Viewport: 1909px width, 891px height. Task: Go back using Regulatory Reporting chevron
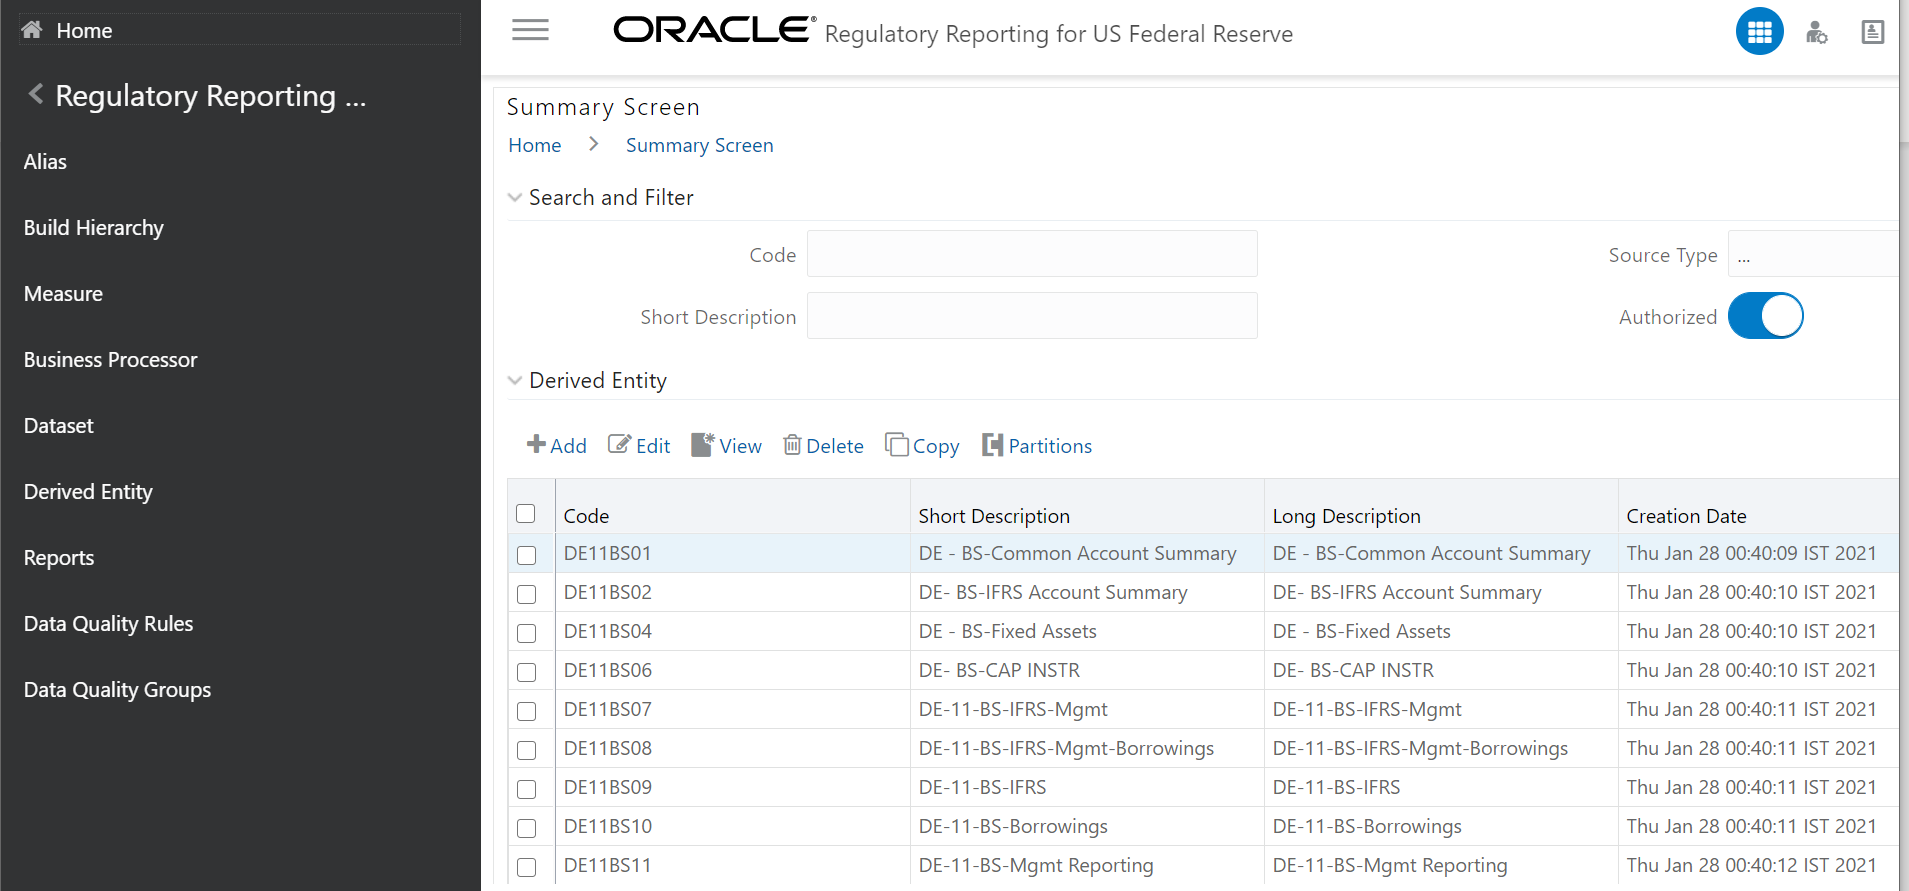click(x=35, y=94)
